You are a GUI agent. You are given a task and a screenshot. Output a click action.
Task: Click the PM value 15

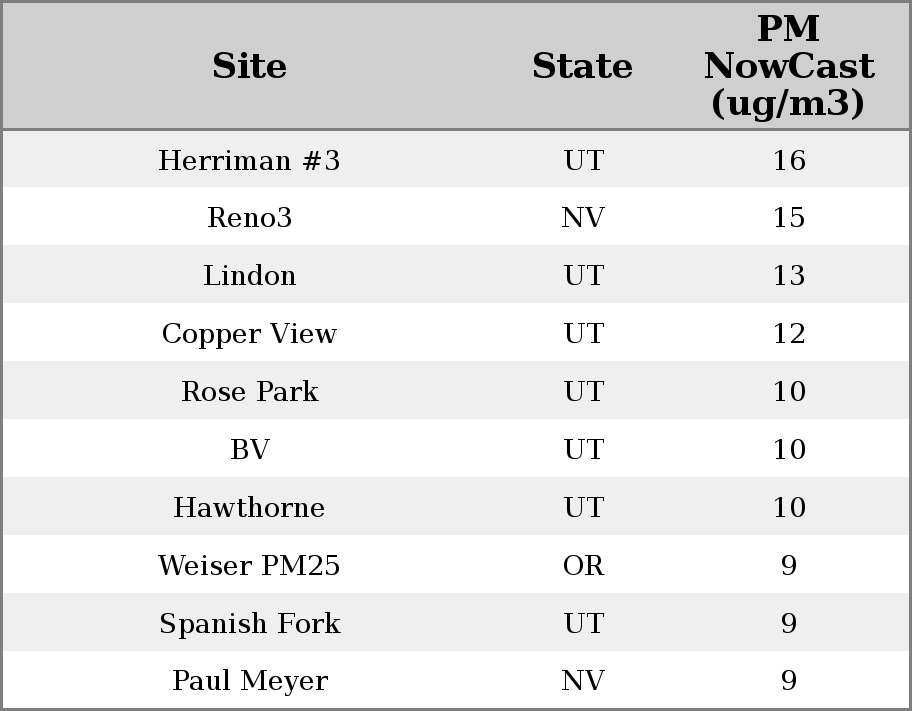click(788, 218)
